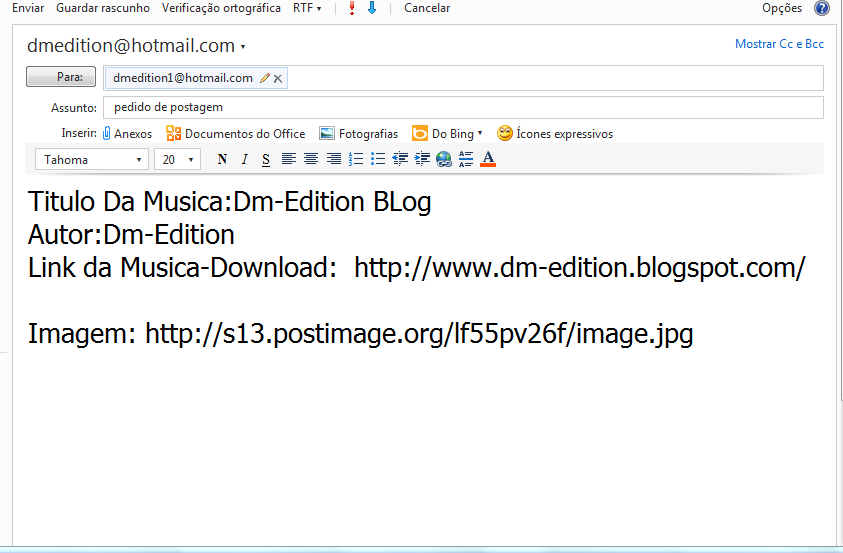Edit recipient dmedition1@hotmail.com with pencil icon
Image resolution: width=843 pixels, height=553 pixels.
[x=264, y=78]
